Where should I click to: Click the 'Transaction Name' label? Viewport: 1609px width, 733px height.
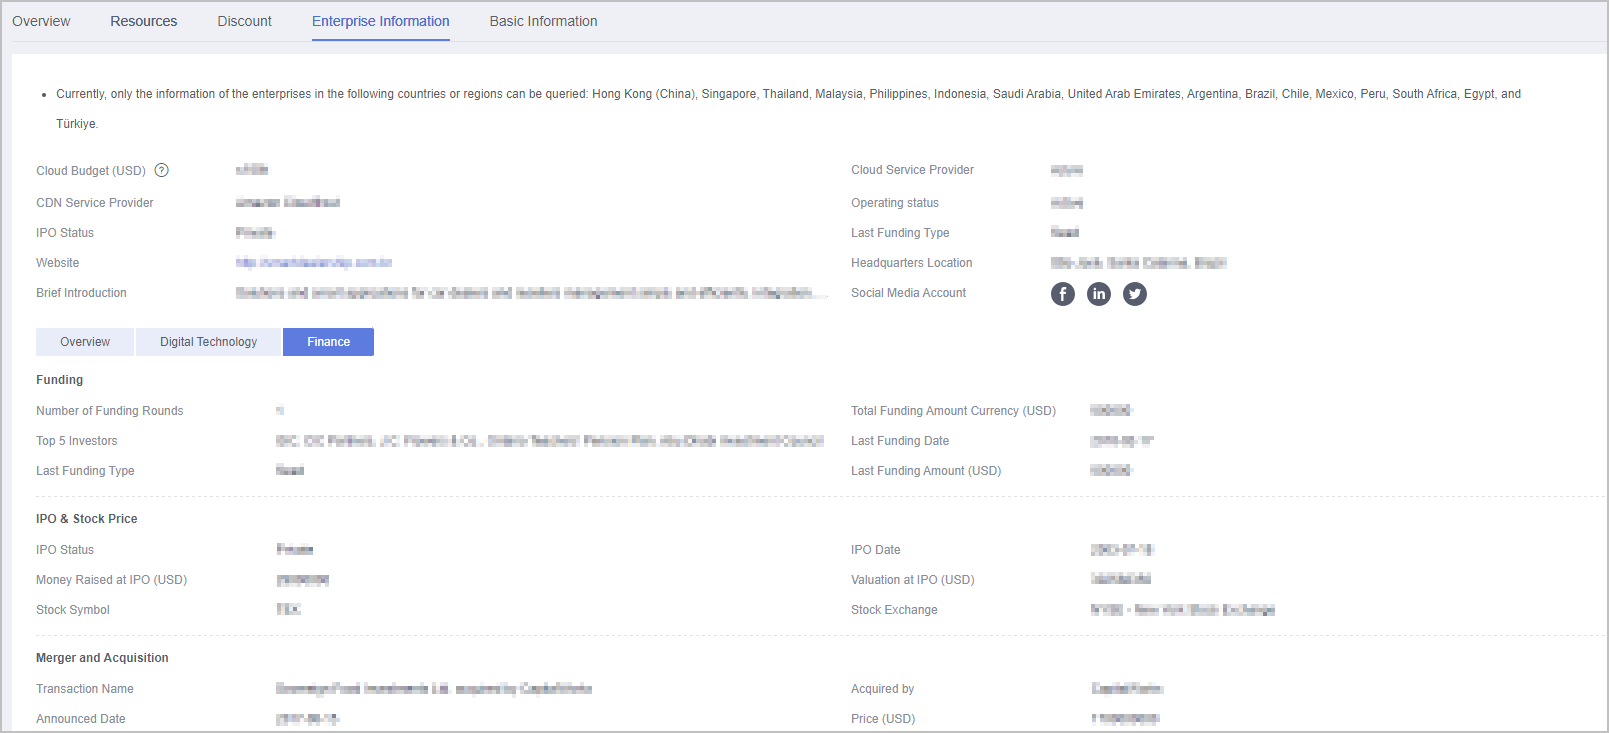pos(85,689)
